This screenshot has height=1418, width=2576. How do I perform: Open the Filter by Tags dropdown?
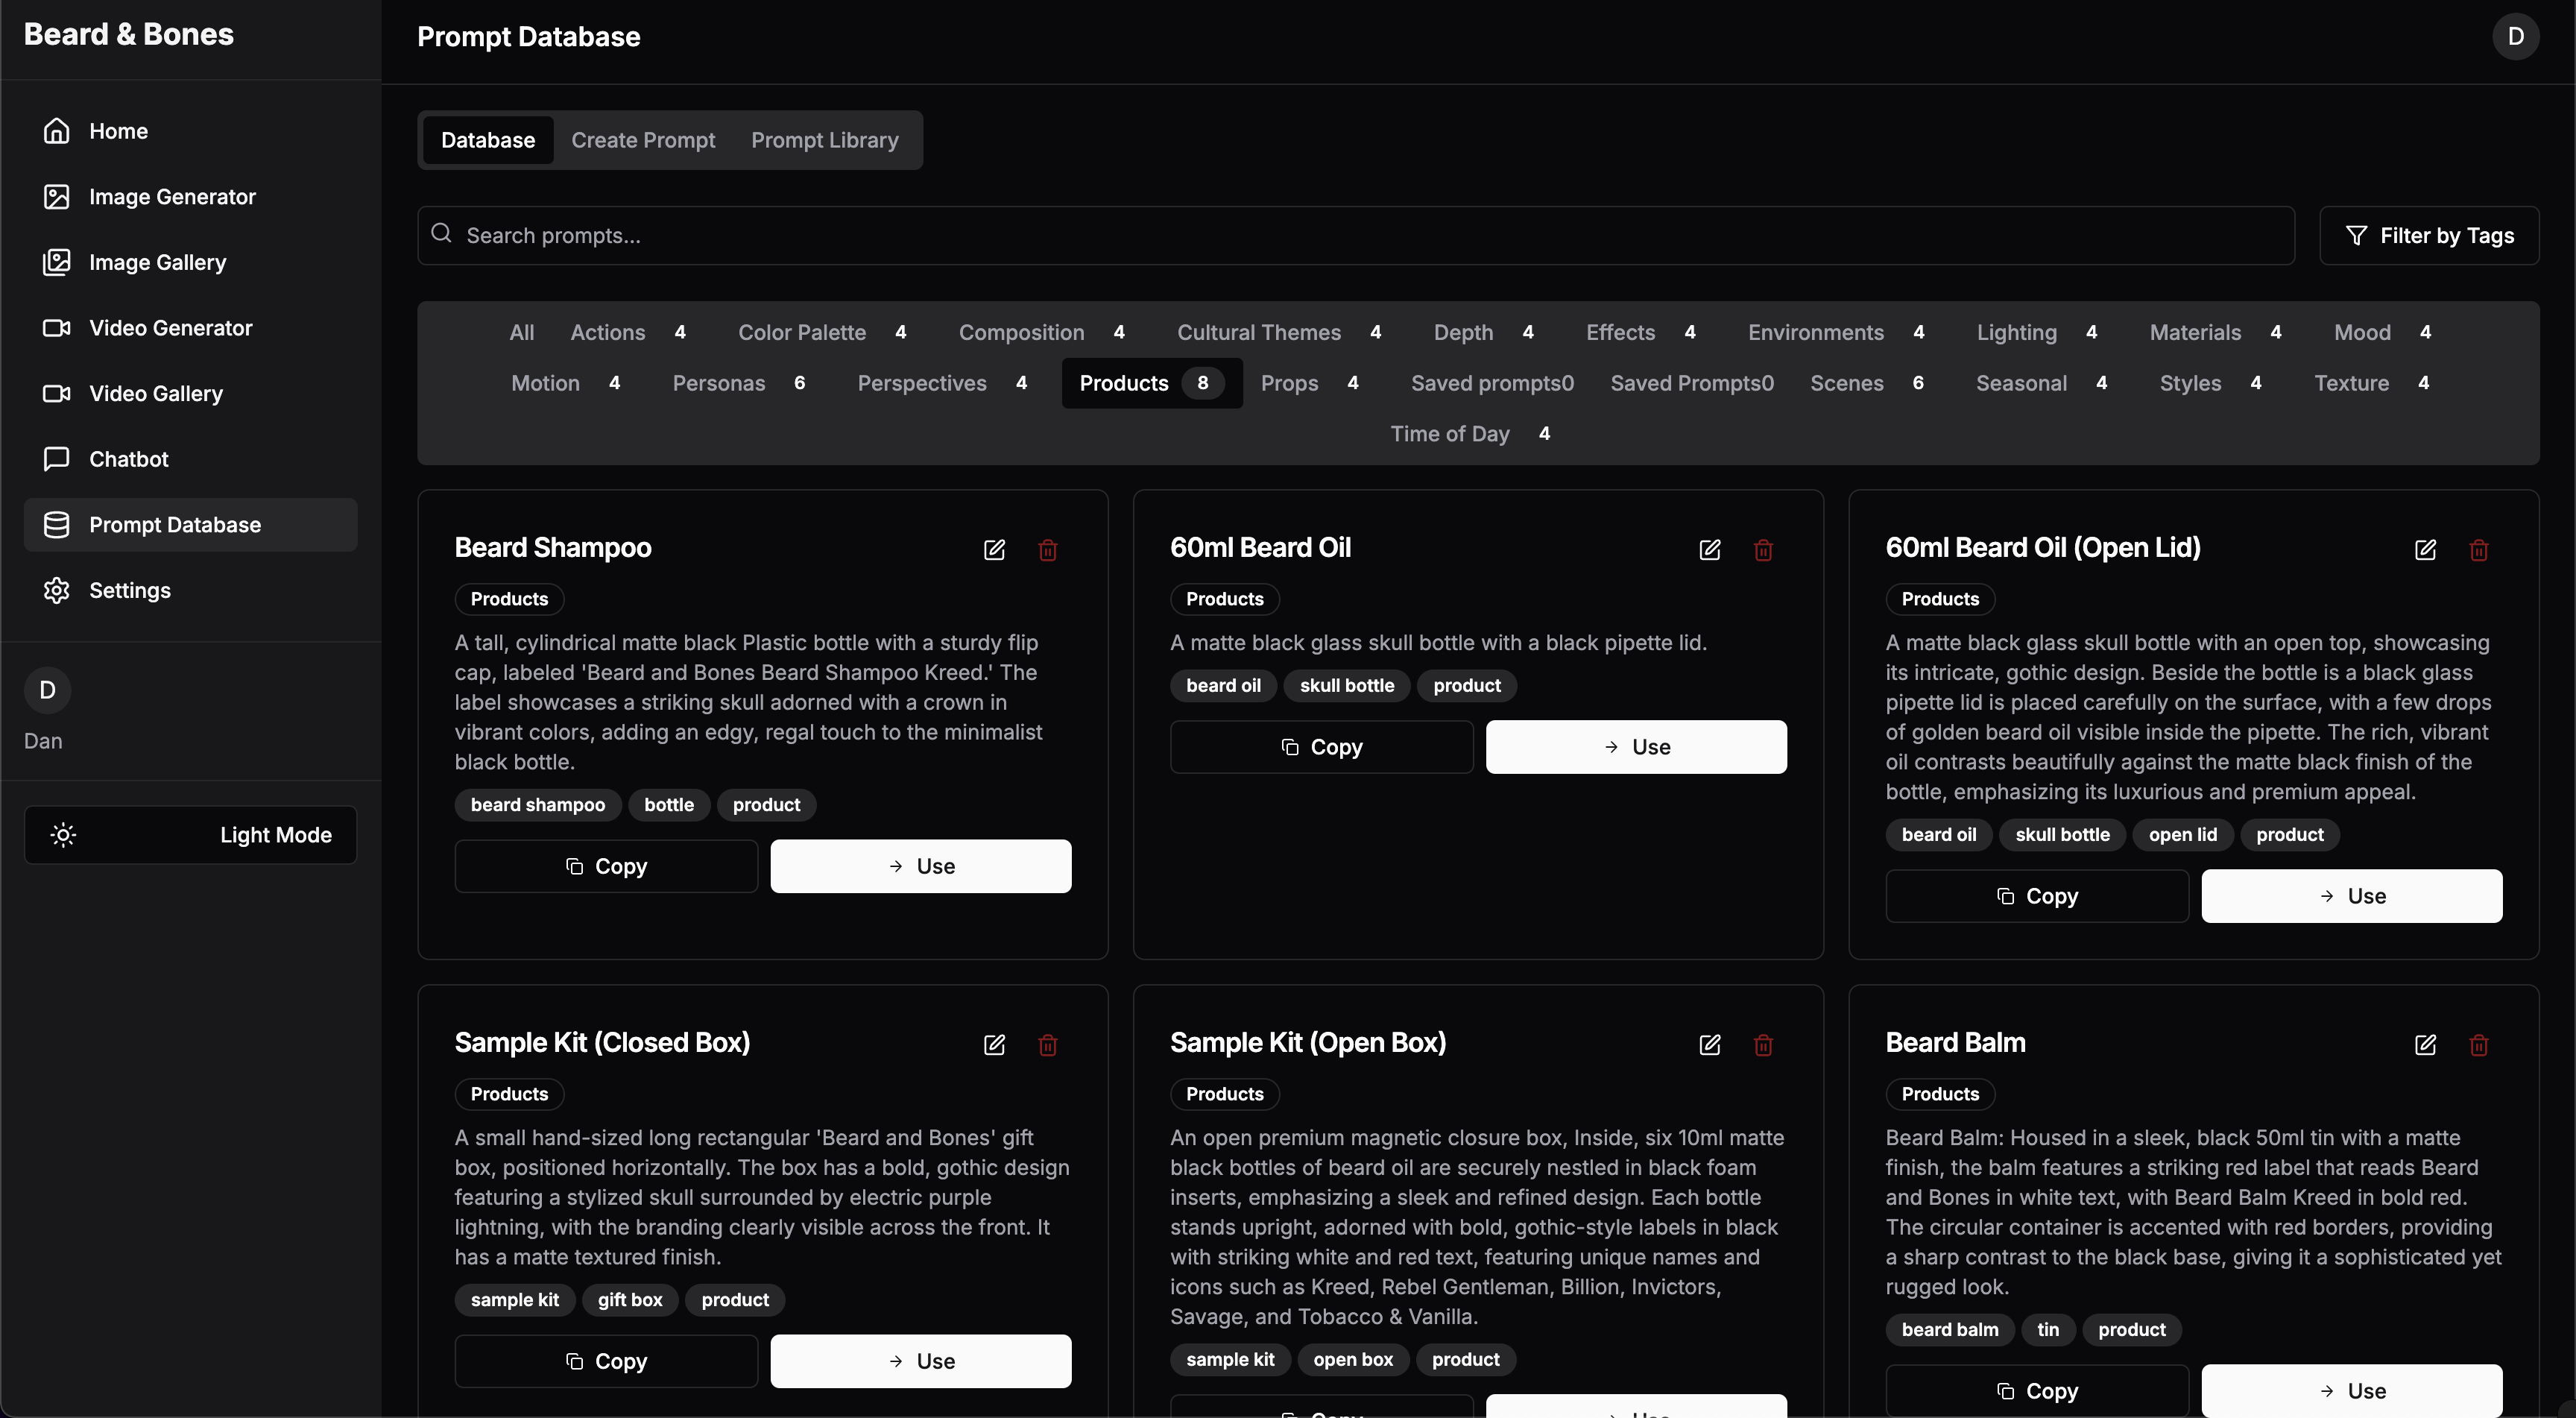tap(2429, 236)
